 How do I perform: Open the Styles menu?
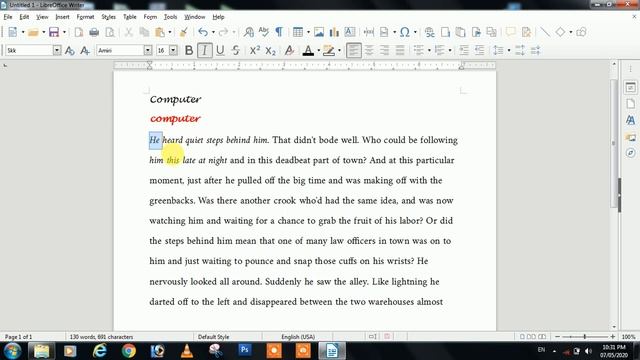pyautogui.click(x=109, y=17)
